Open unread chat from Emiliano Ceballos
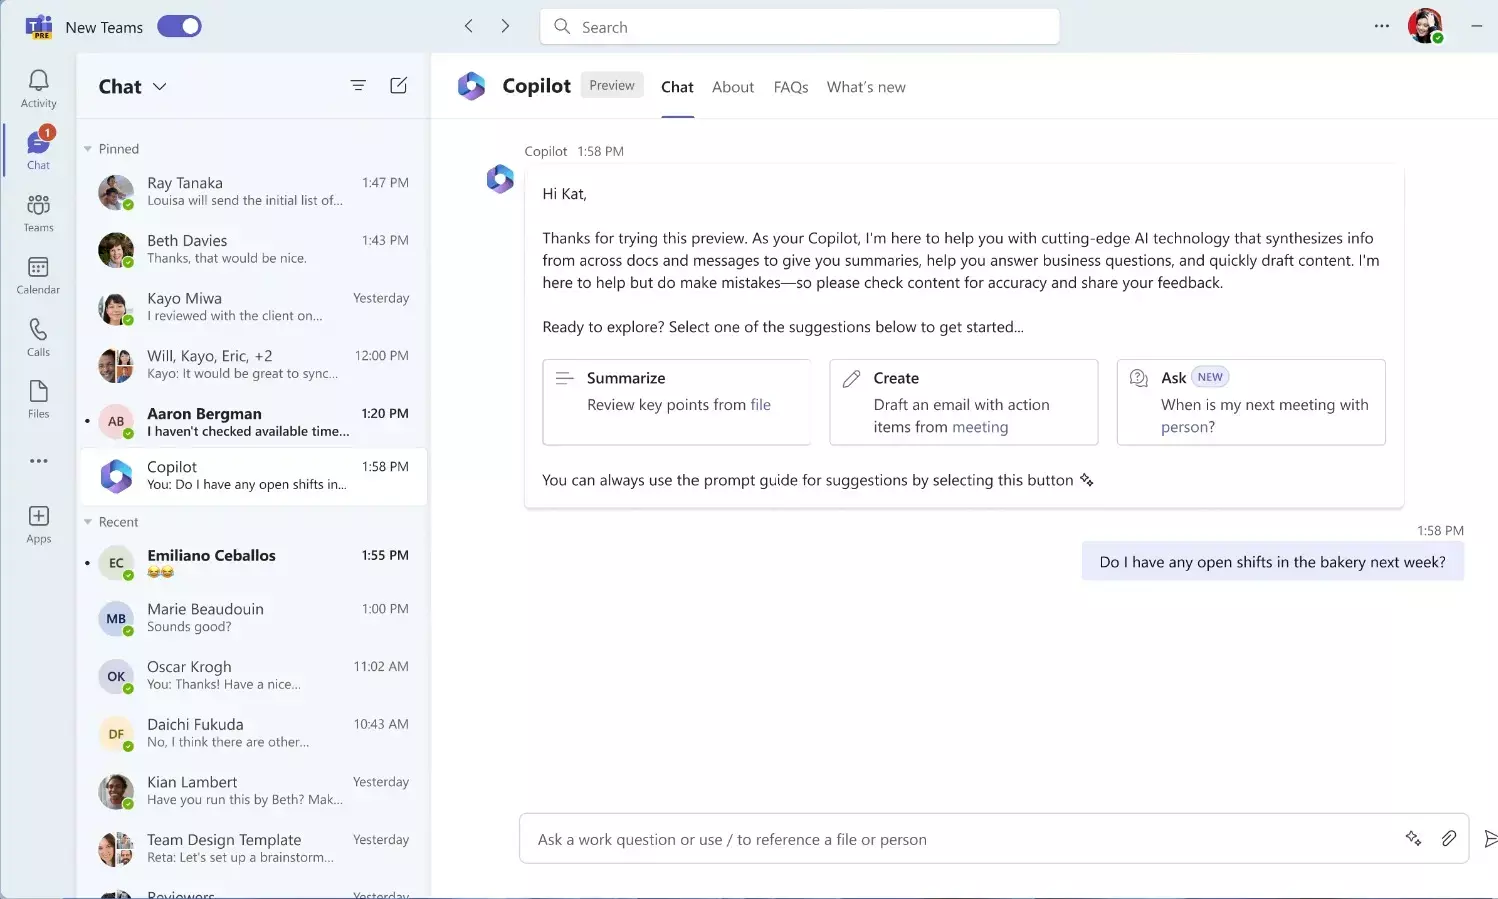 point(253,564)
